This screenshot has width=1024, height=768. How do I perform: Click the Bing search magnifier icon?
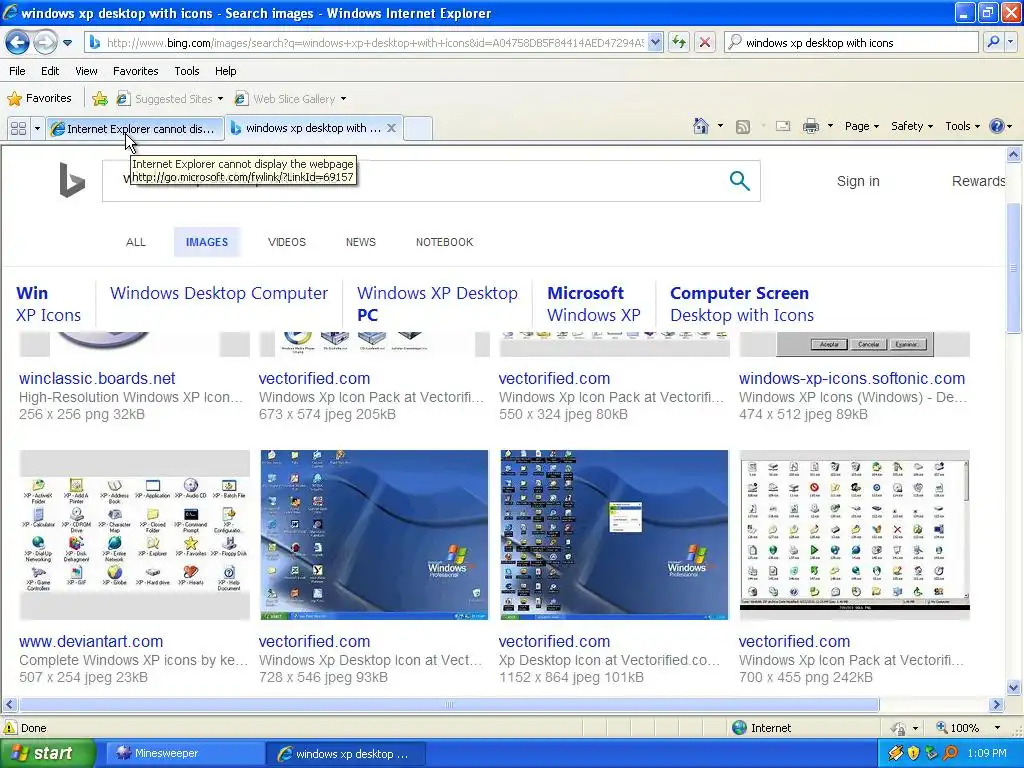tap(739, 181)
